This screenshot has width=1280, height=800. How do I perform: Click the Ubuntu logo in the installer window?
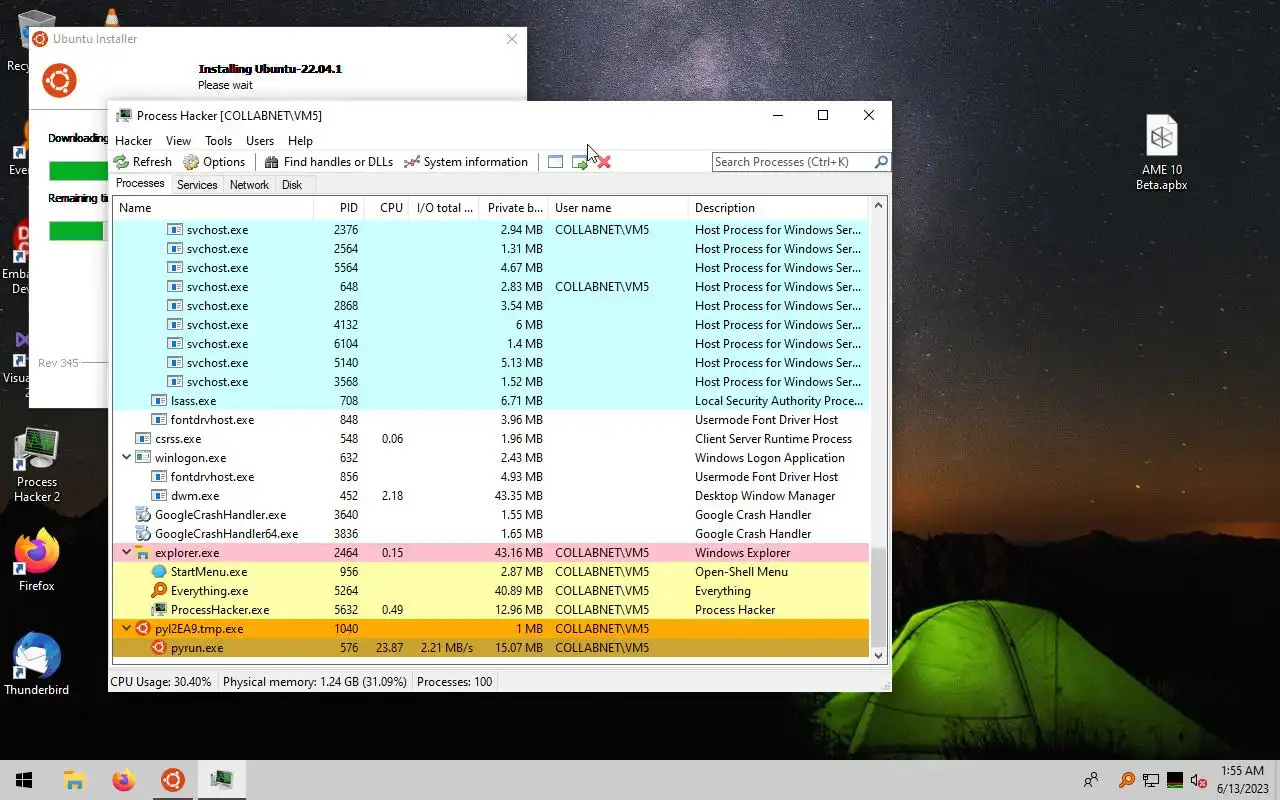(x=59, y=80)
